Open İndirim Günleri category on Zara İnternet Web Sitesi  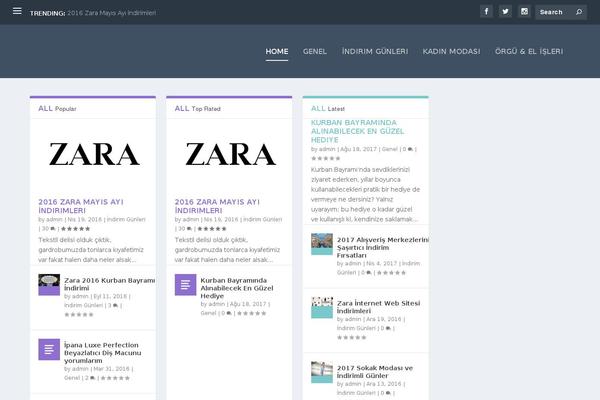[356, 328]
